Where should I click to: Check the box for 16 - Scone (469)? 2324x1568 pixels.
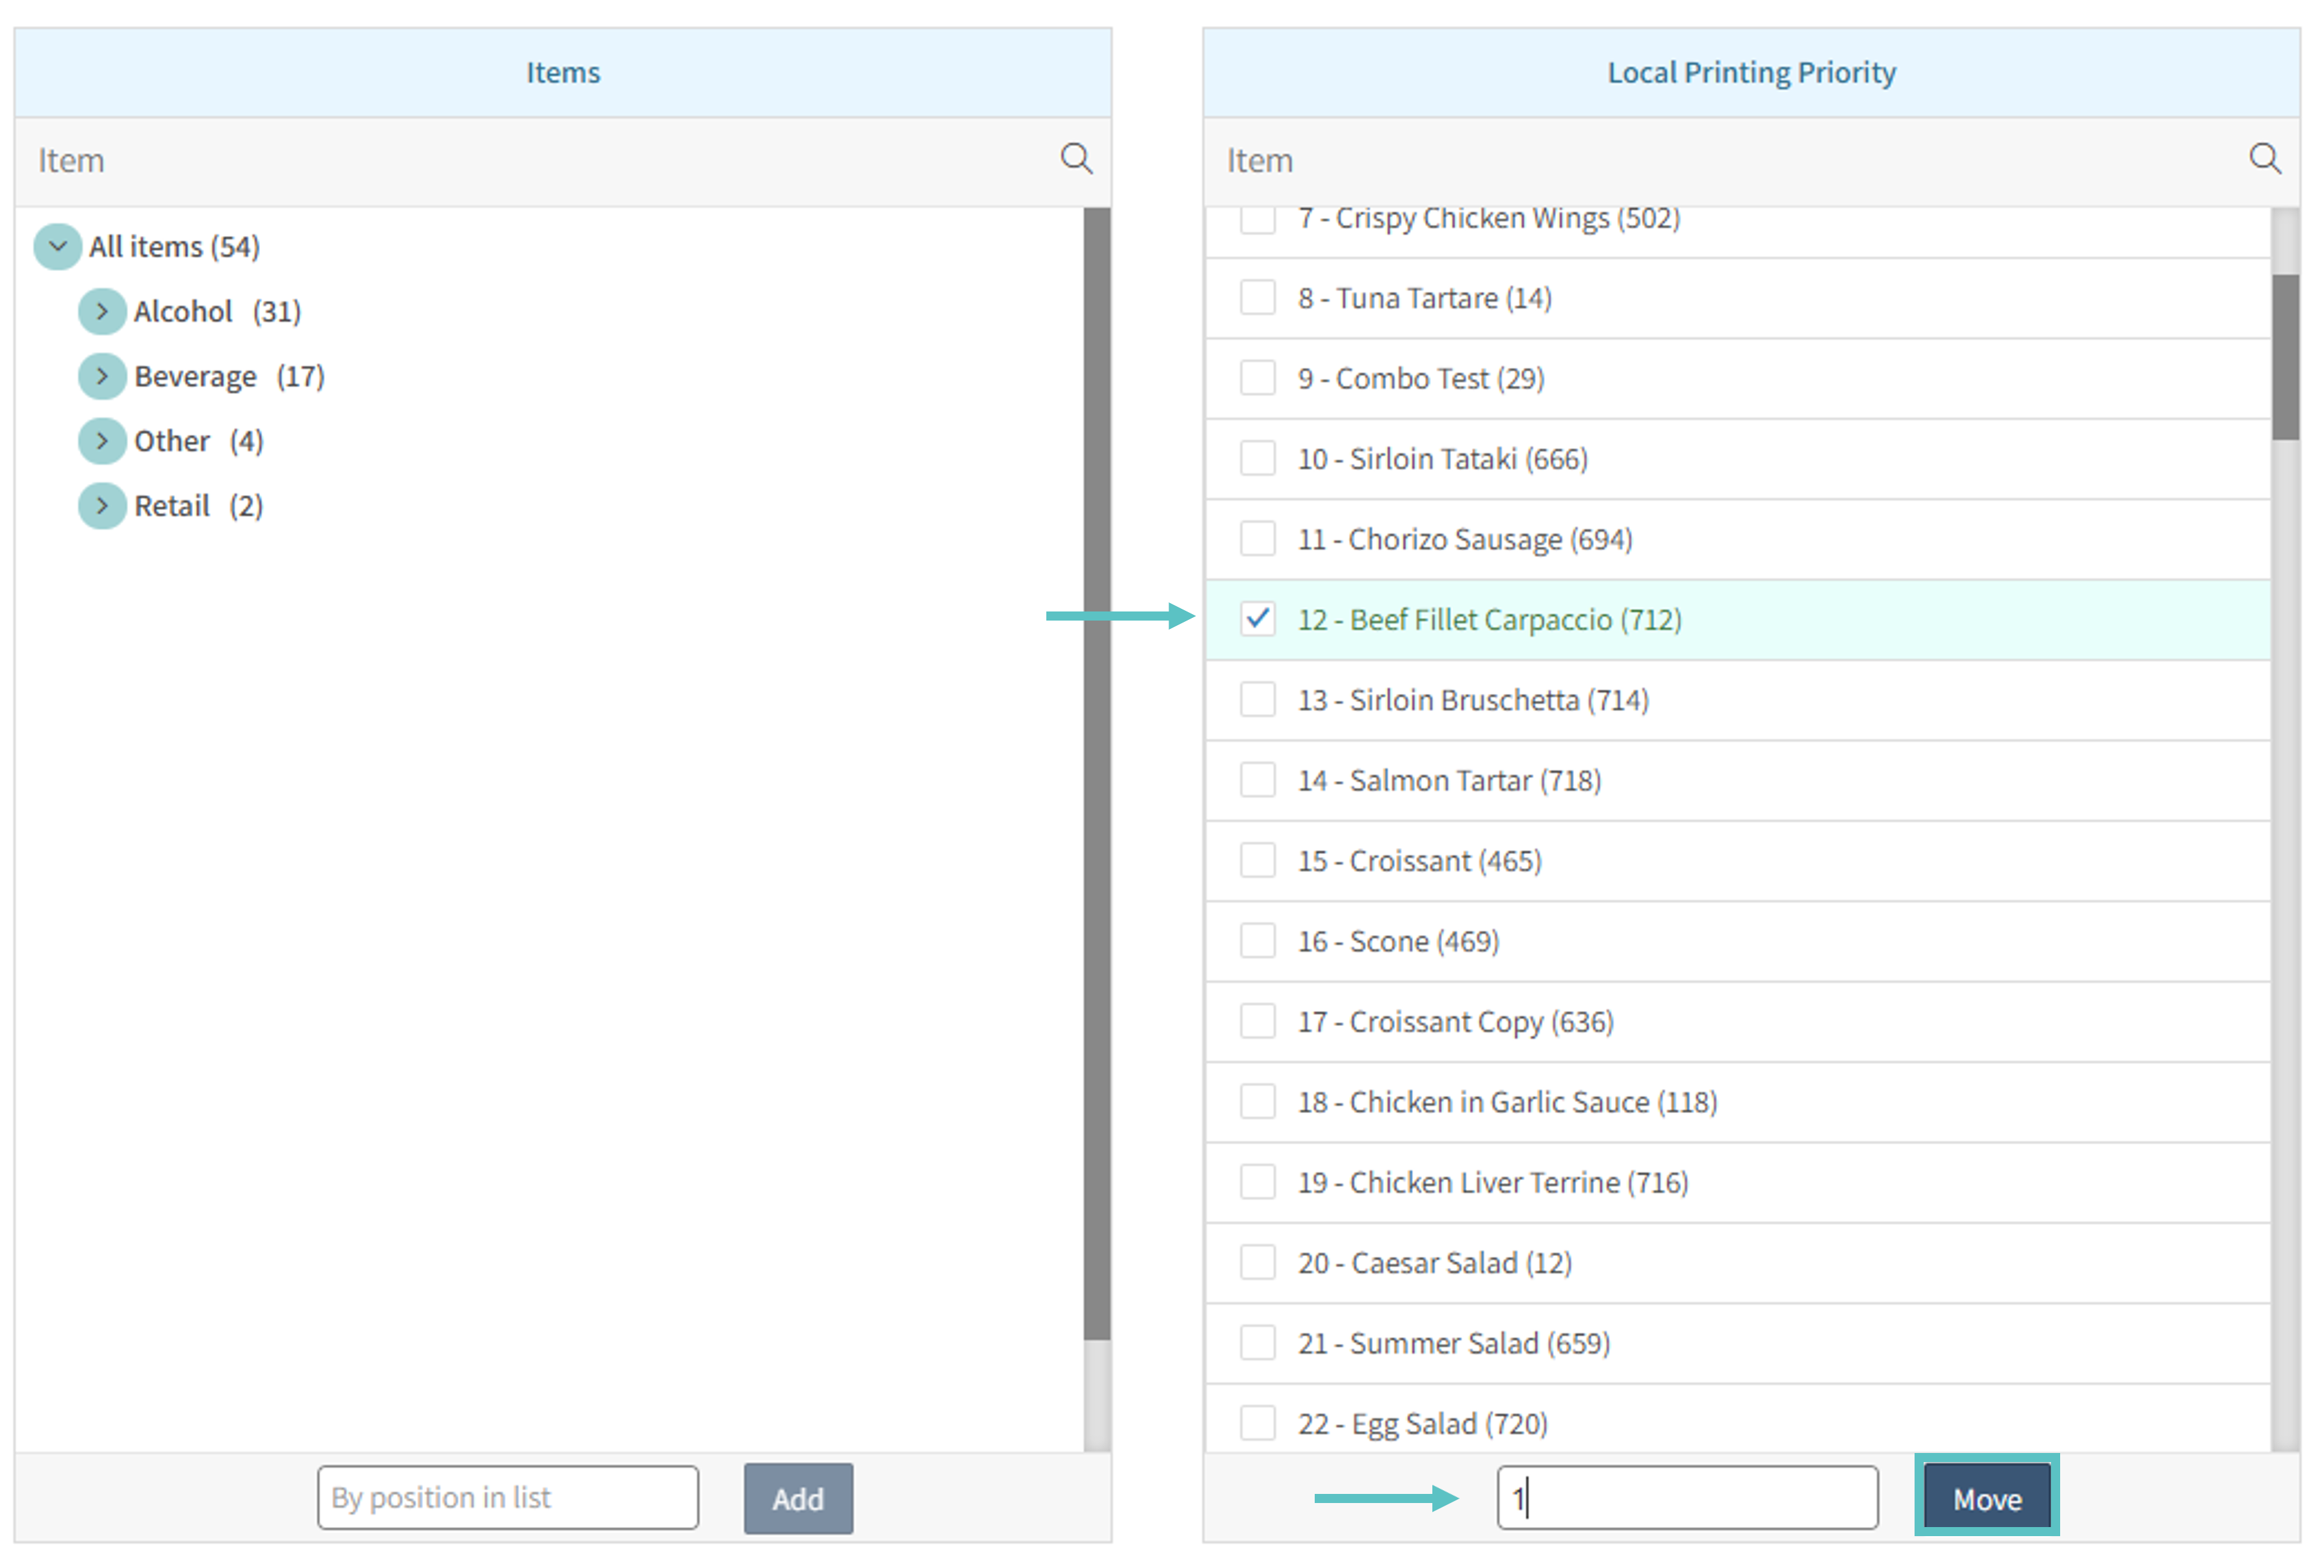(x=1257, y=941)
